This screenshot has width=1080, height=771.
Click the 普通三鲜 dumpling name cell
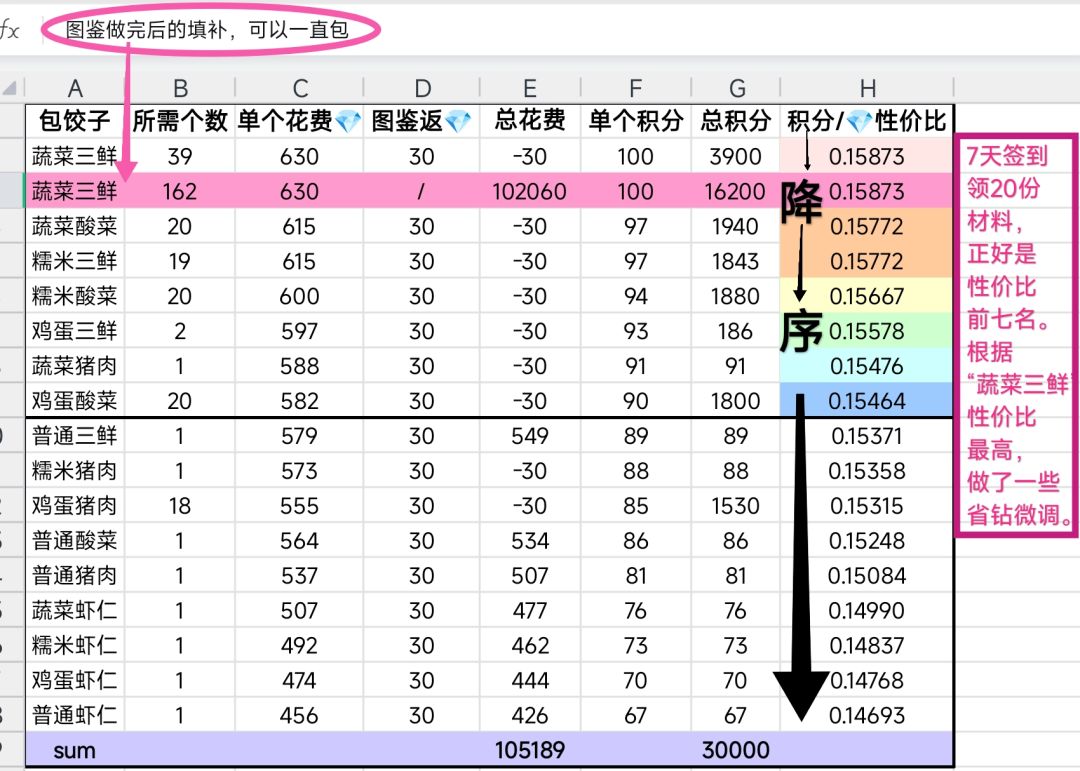click(x=75, y=436)
